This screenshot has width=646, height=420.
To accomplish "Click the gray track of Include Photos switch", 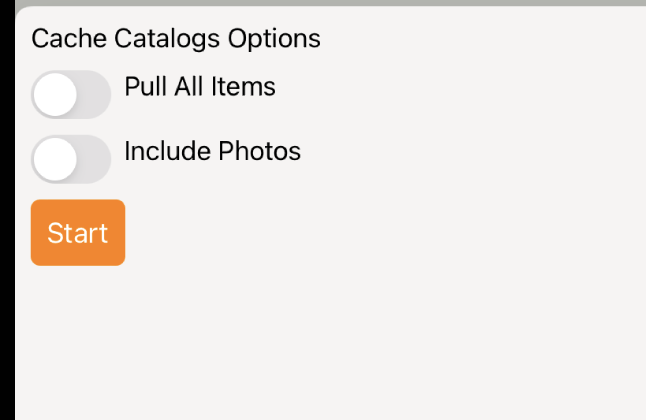I will tap(94, 159).
